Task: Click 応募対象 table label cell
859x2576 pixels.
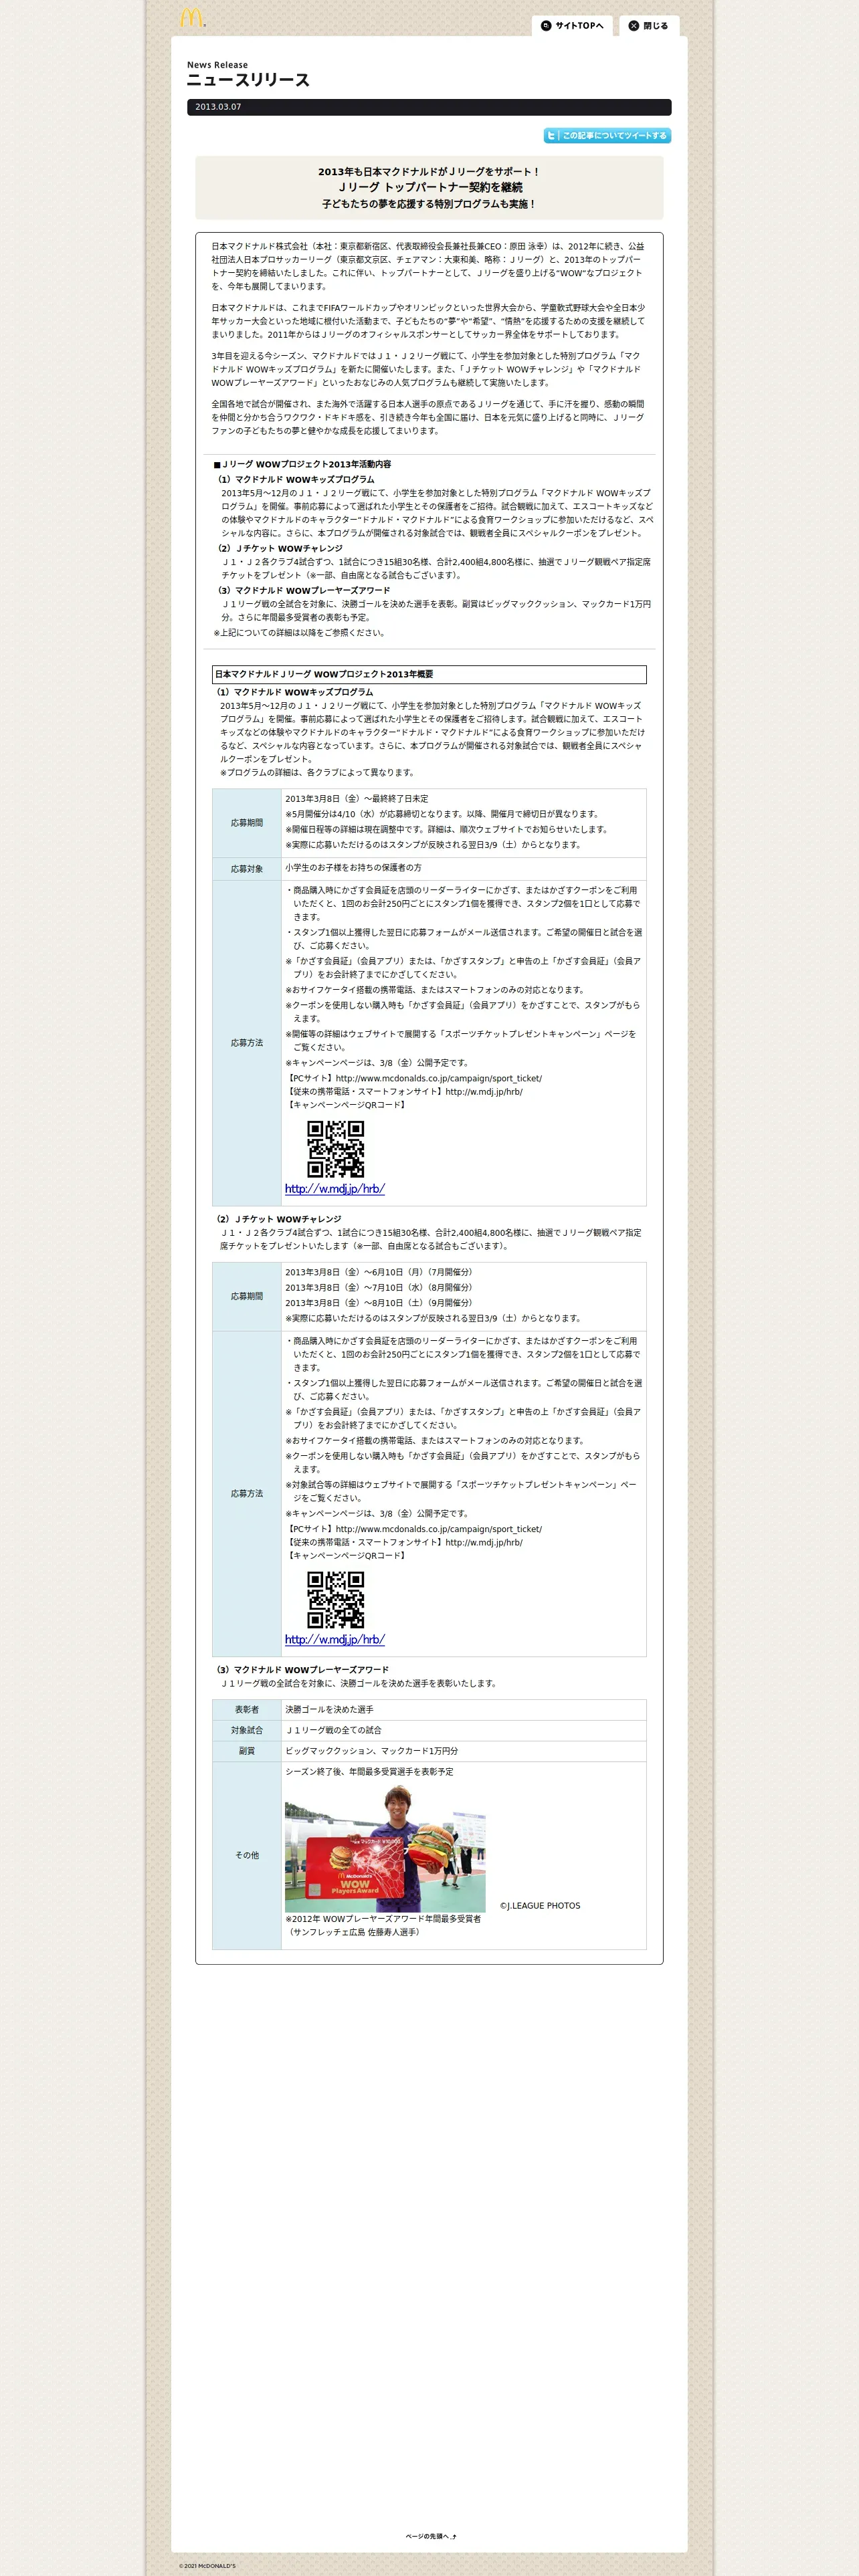Action: (247, 869)
